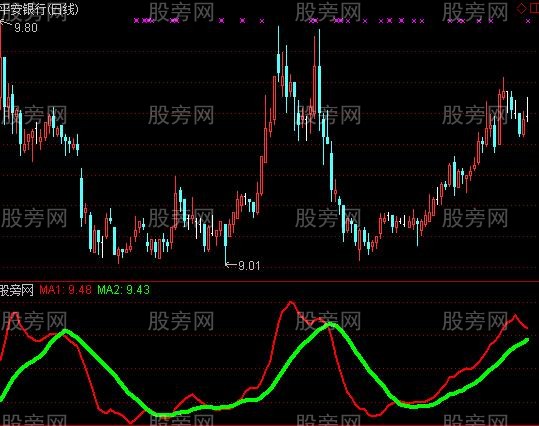Click the red square icon beside the diamond

[x=535, y=9]
